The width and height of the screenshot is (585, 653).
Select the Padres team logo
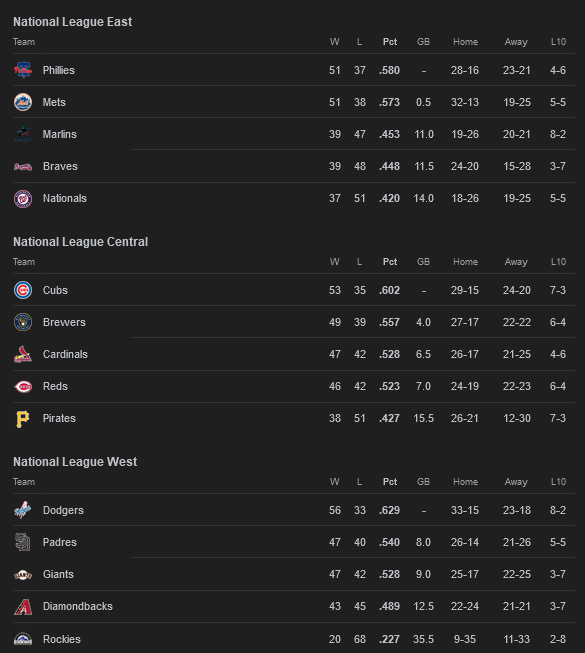point(23,542)
